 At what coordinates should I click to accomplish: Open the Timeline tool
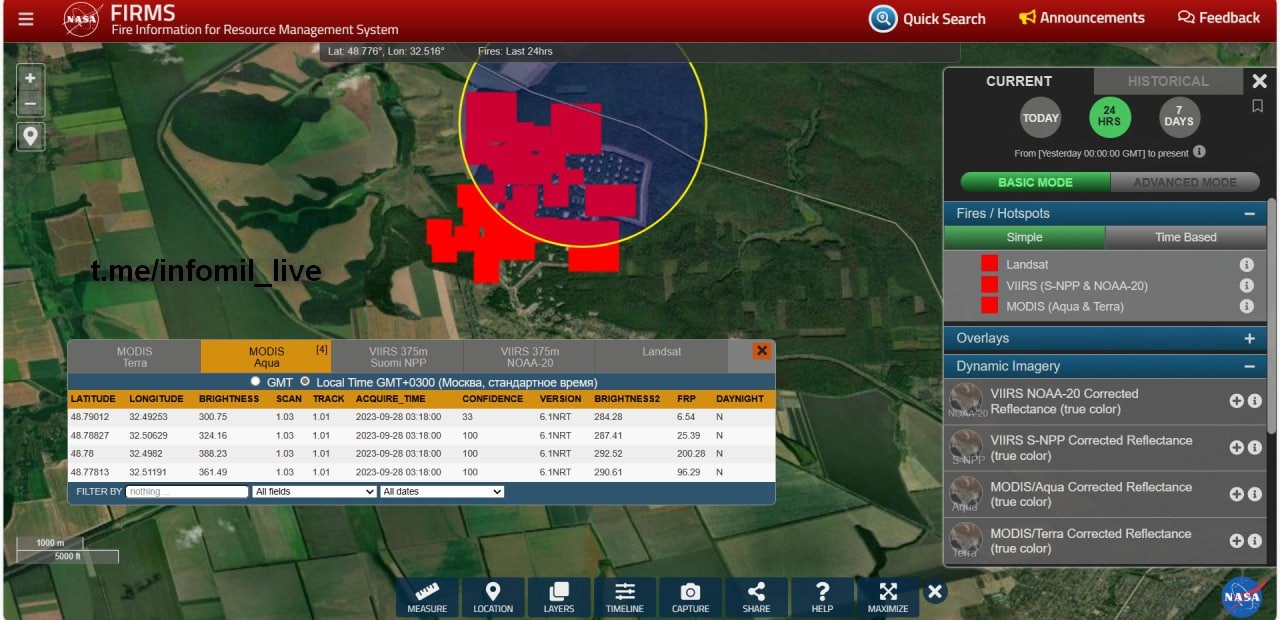click(x=625, y=597)
